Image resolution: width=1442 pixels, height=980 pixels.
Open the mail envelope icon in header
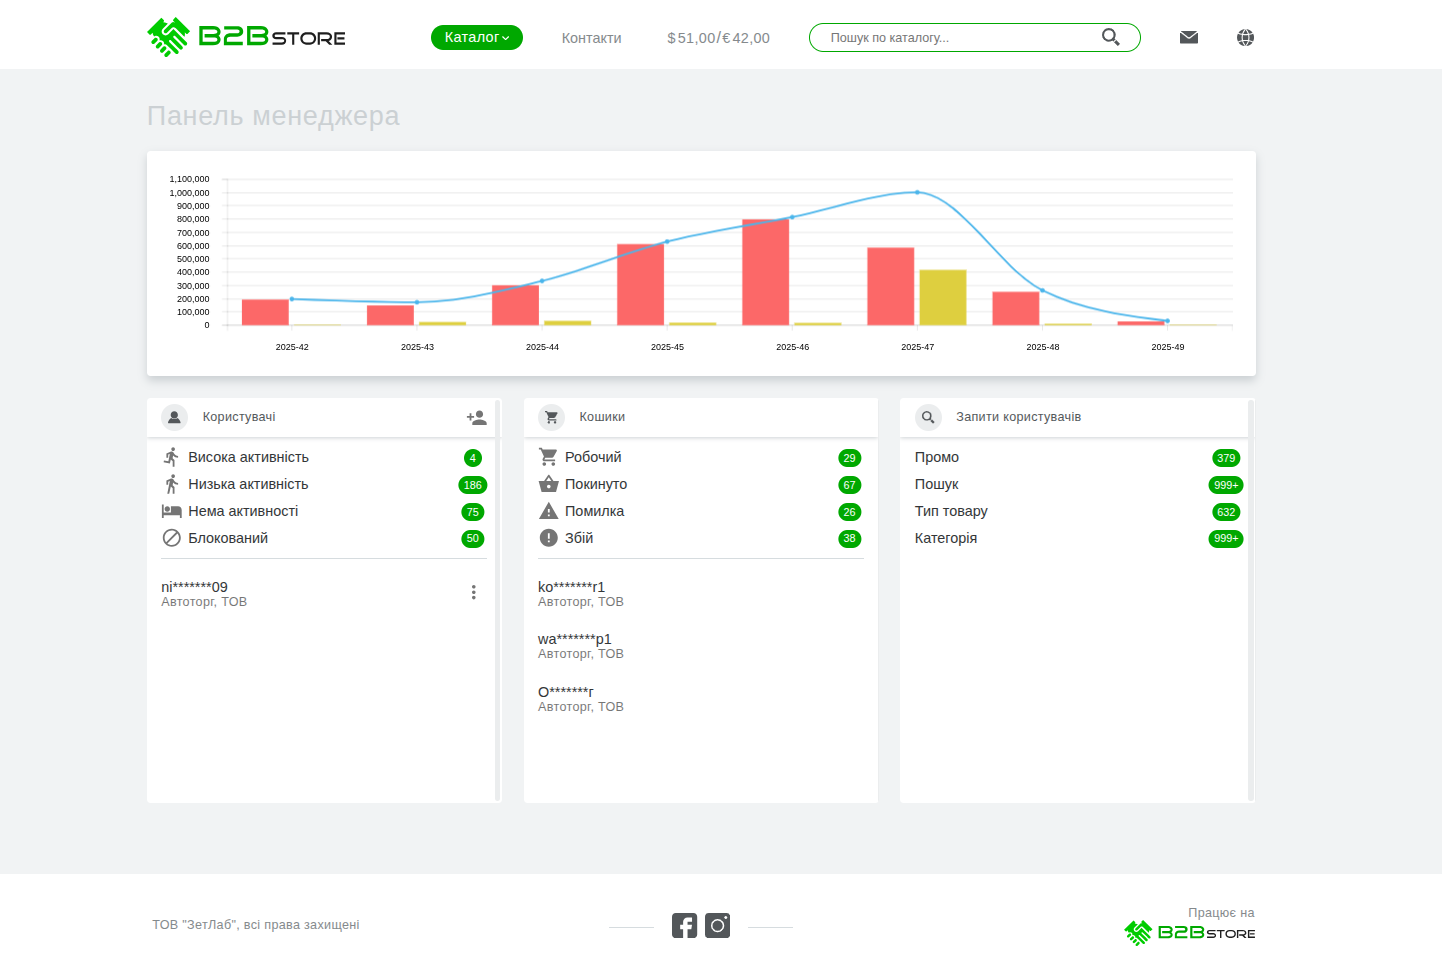(x=1188, y=38)
